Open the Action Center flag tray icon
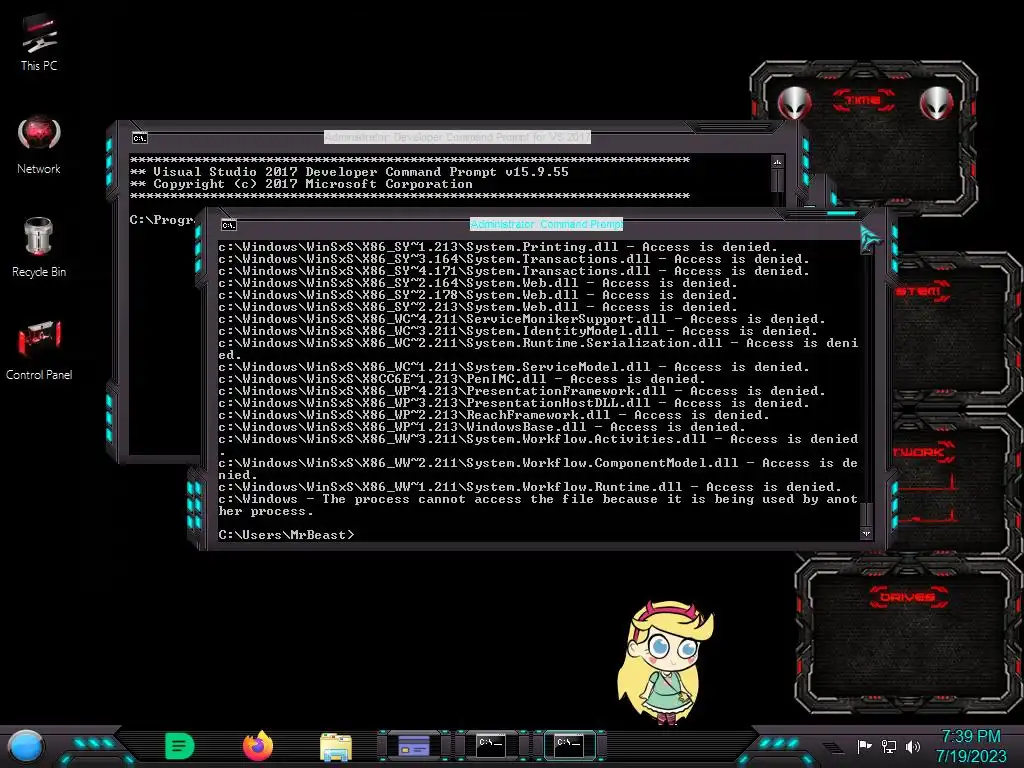Screen dimensions: 1024x768 click(x=864, y=746)
